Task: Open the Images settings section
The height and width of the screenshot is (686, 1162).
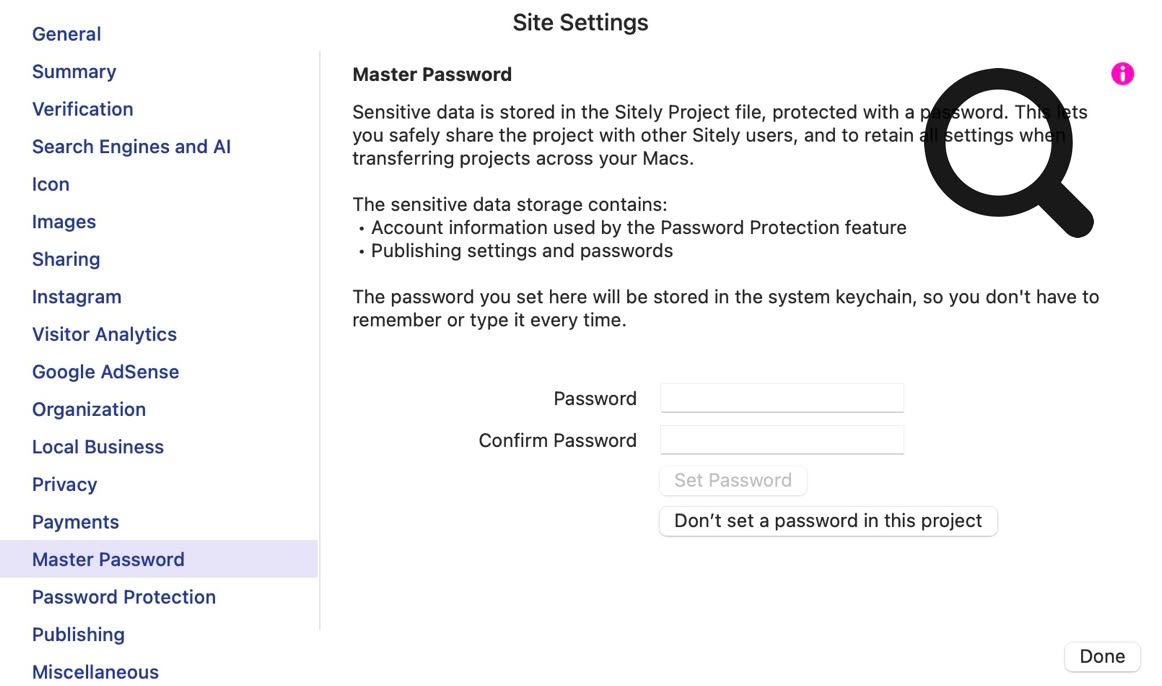Action: (x=64, y=222)
